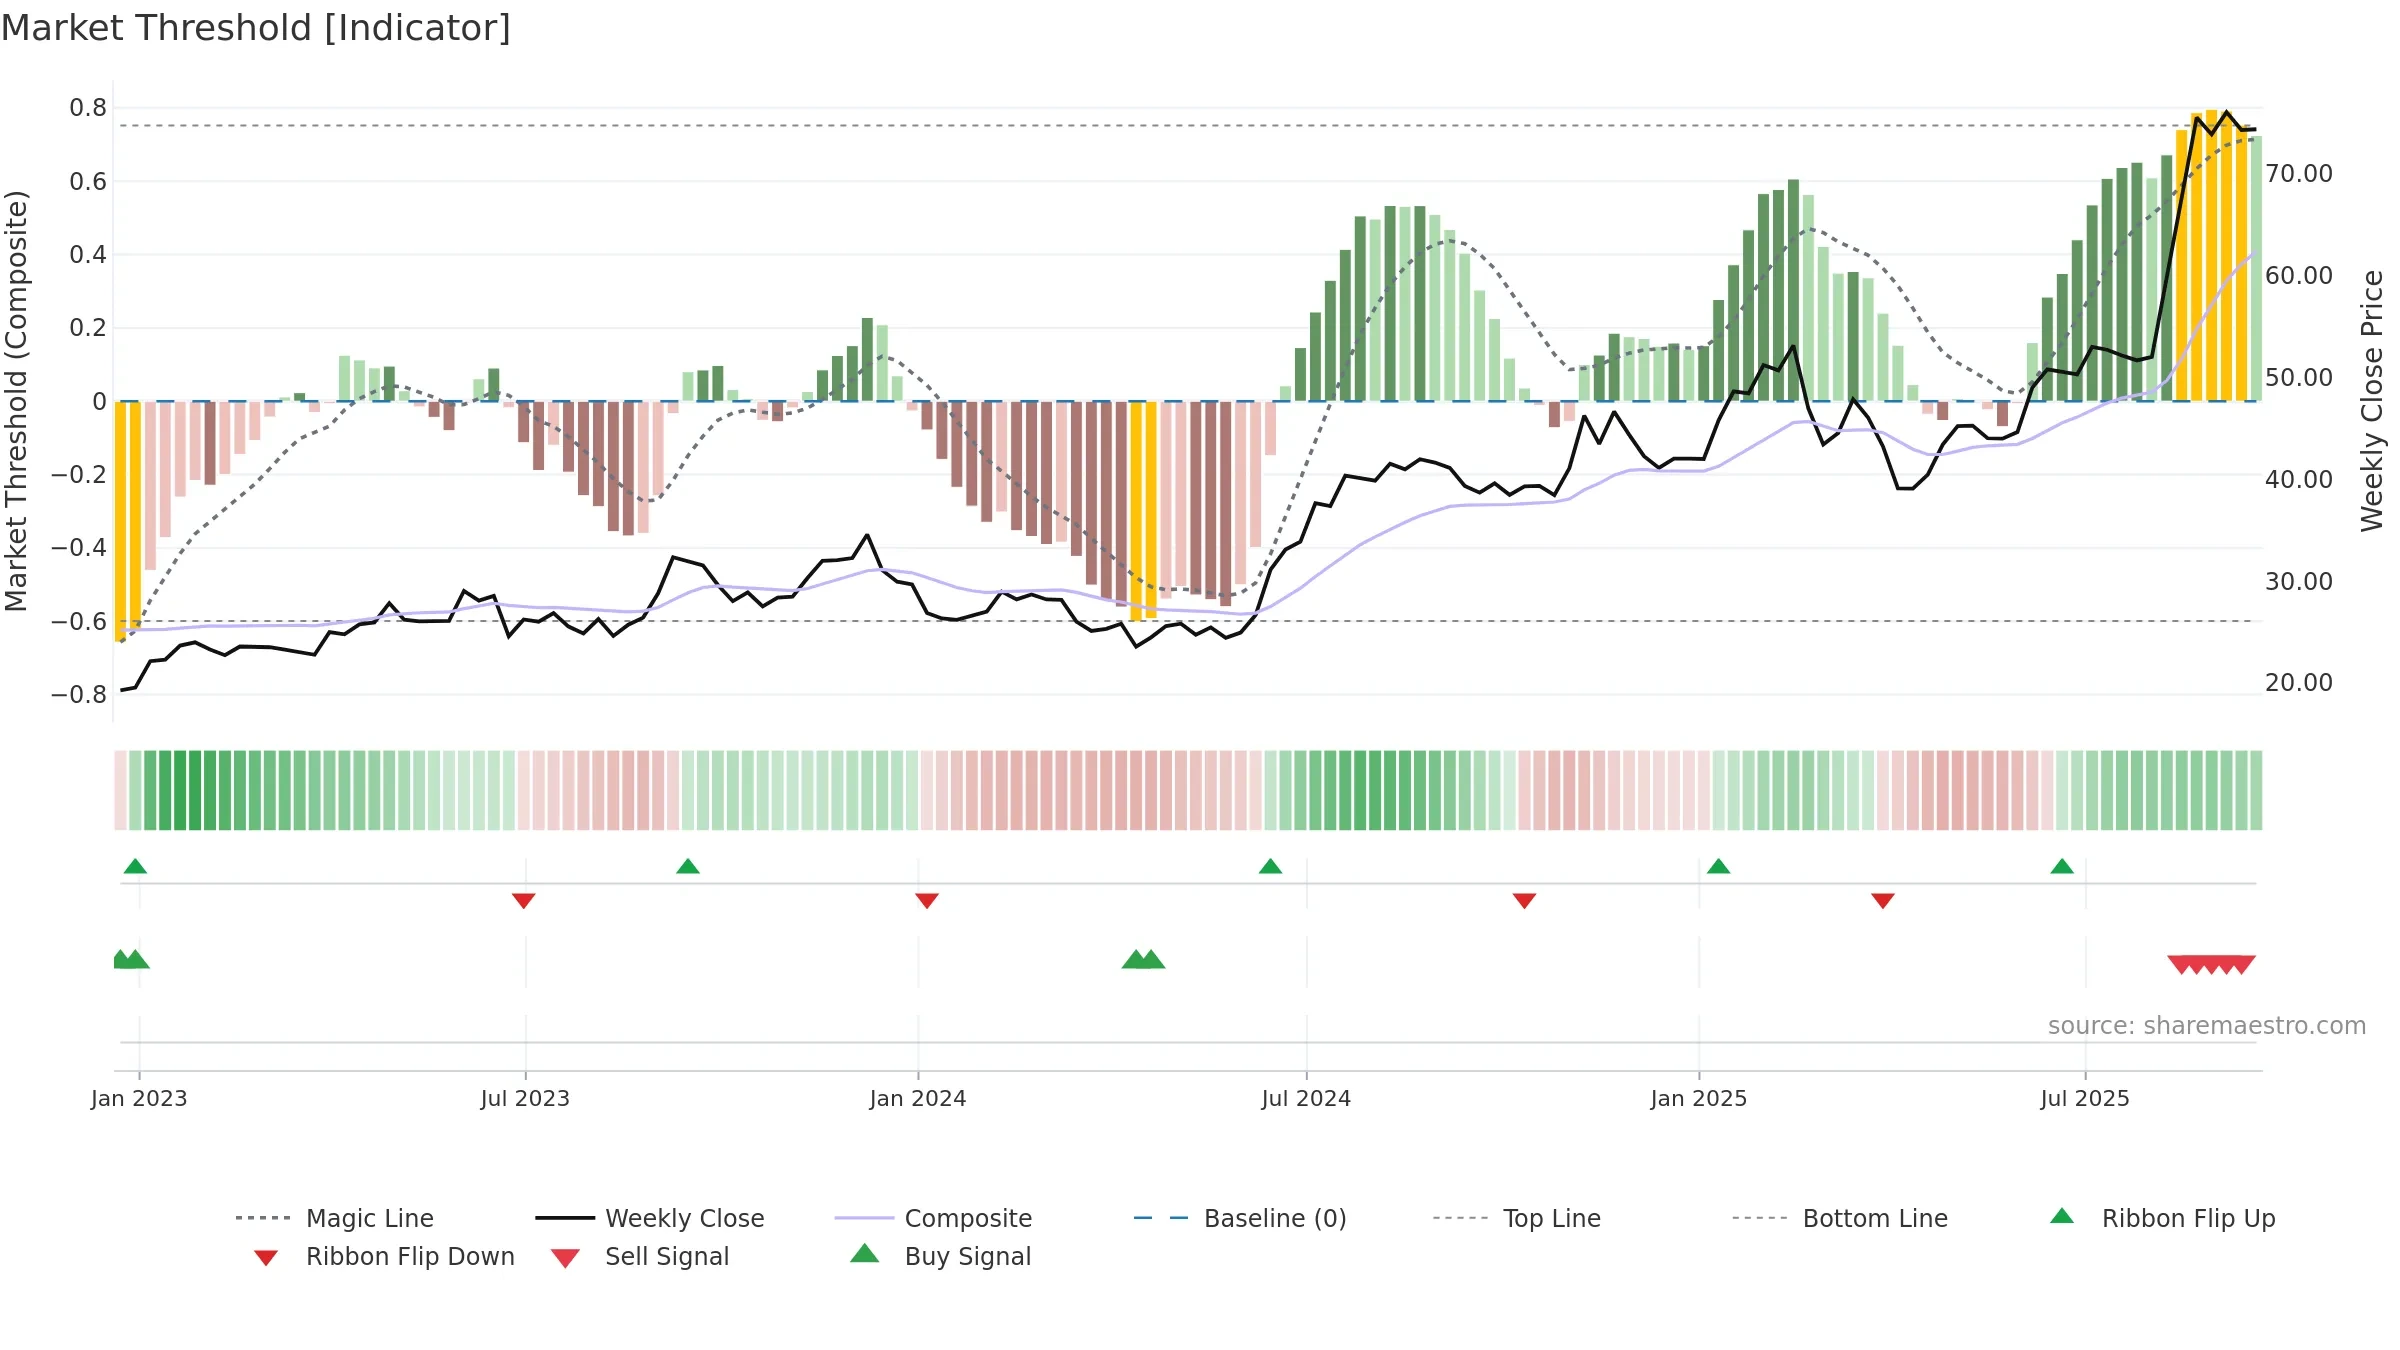Image resolution: width=2400 pixels, height=1350 pixels.
Task: Click the 70.00 price axis tick
Action: click(x=2299, y=174)
